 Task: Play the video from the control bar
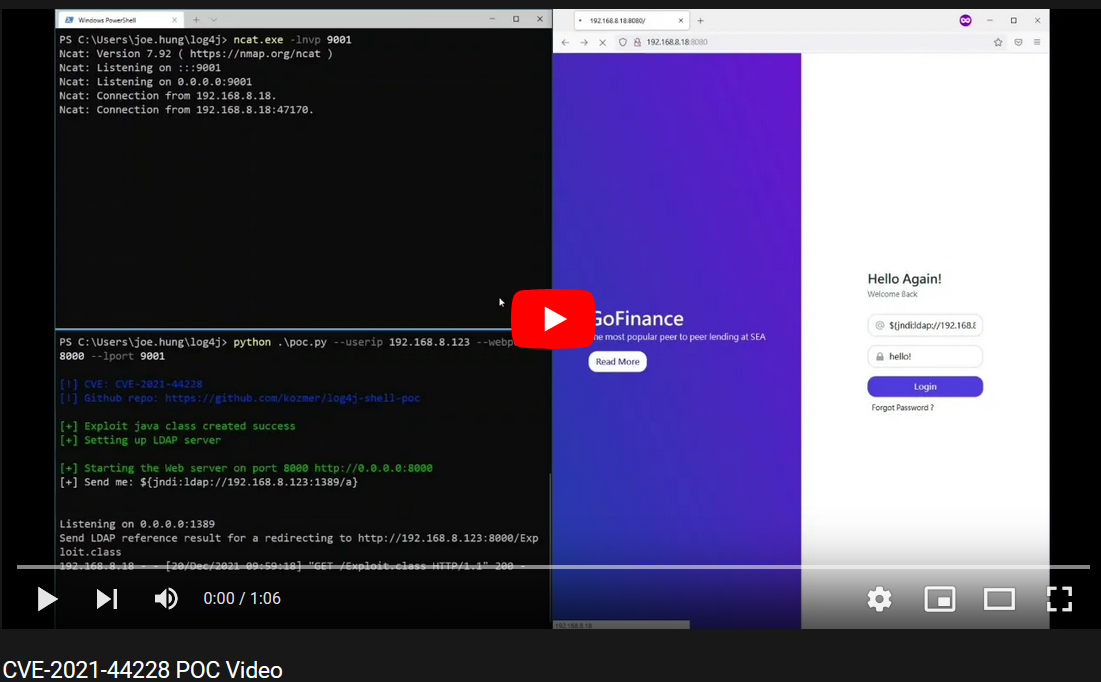click(x=47, y=599)
